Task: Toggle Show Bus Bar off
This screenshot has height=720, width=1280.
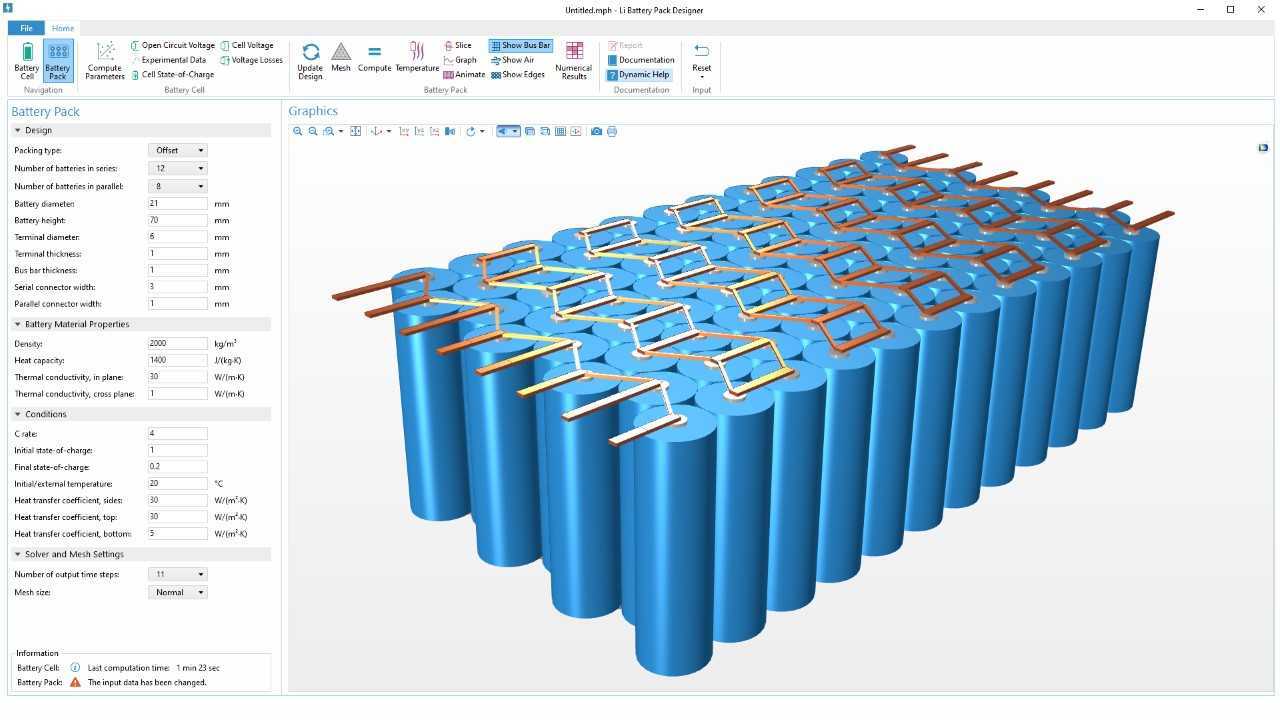Action: (x=519, y=45)
